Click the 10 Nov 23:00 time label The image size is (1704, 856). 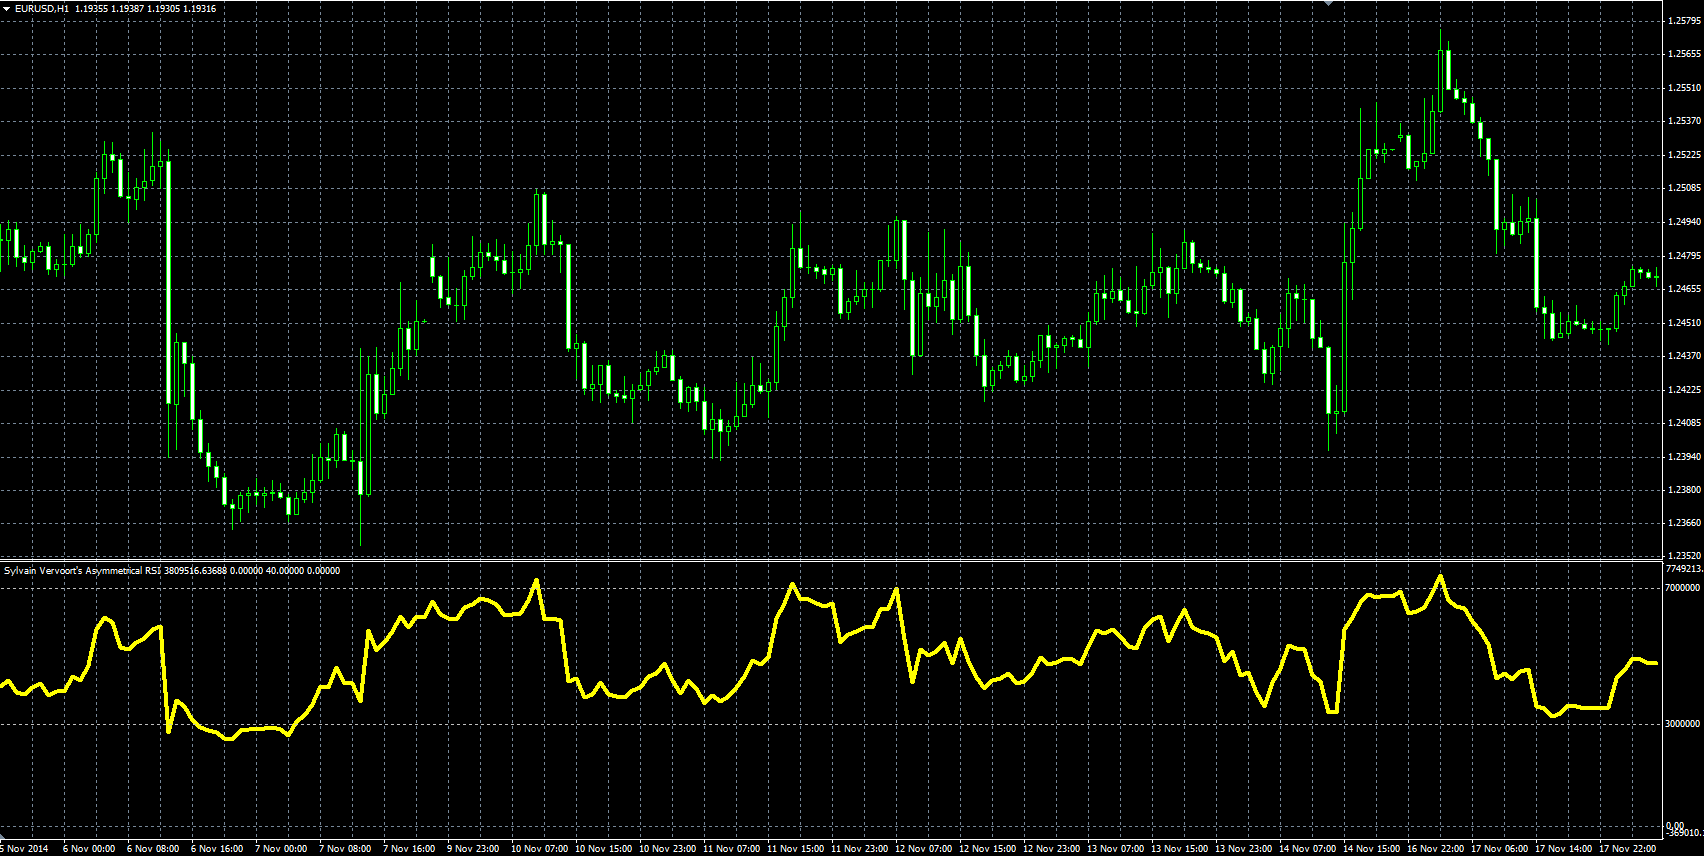point(668,849)
